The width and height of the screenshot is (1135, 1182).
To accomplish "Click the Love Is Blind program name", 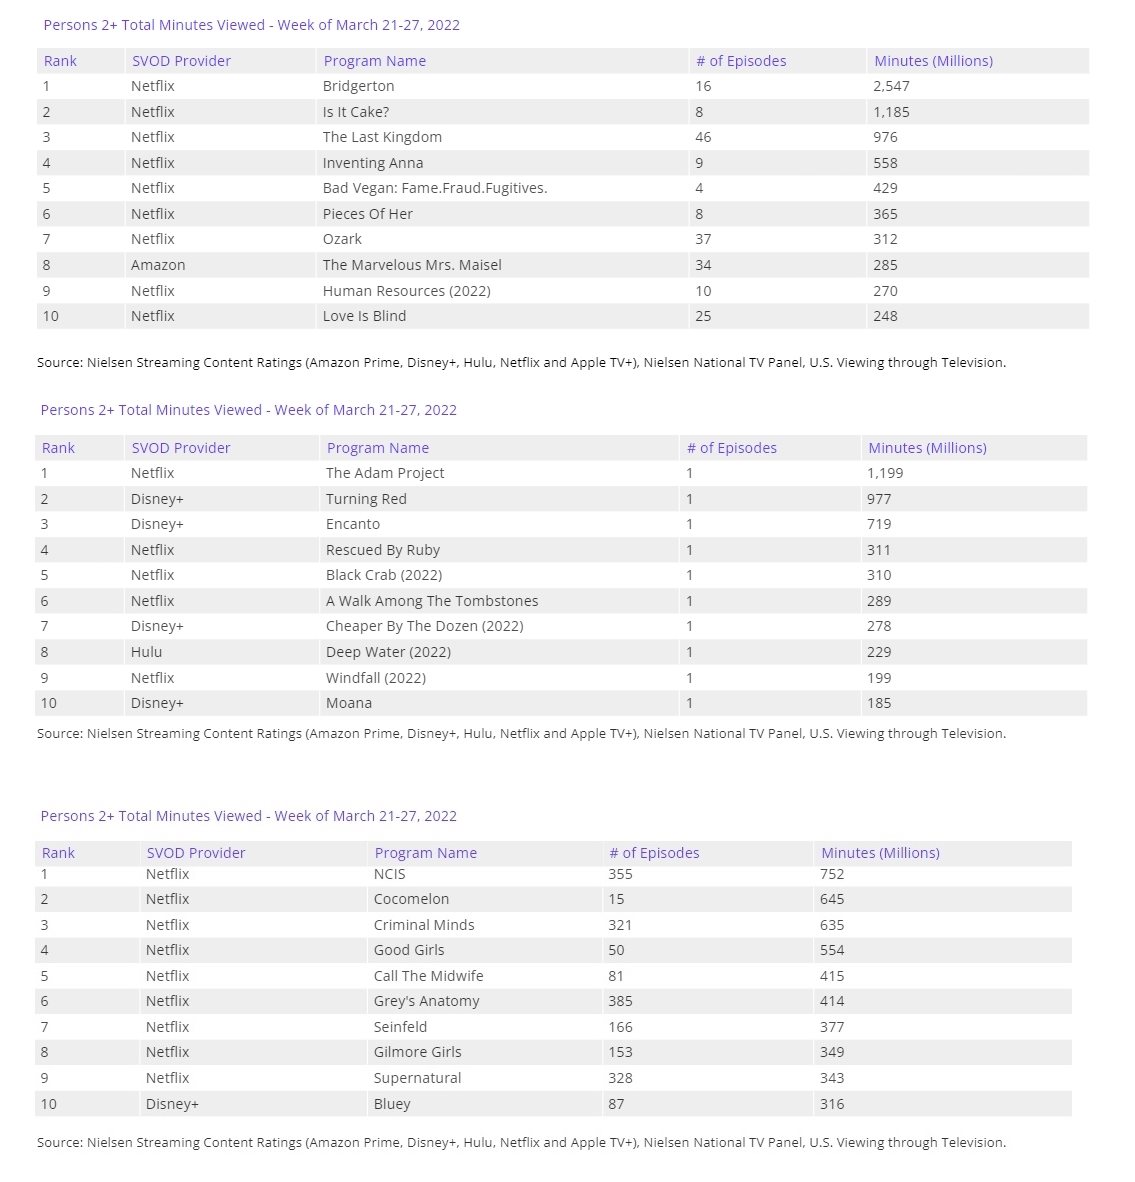I will 364,316.
